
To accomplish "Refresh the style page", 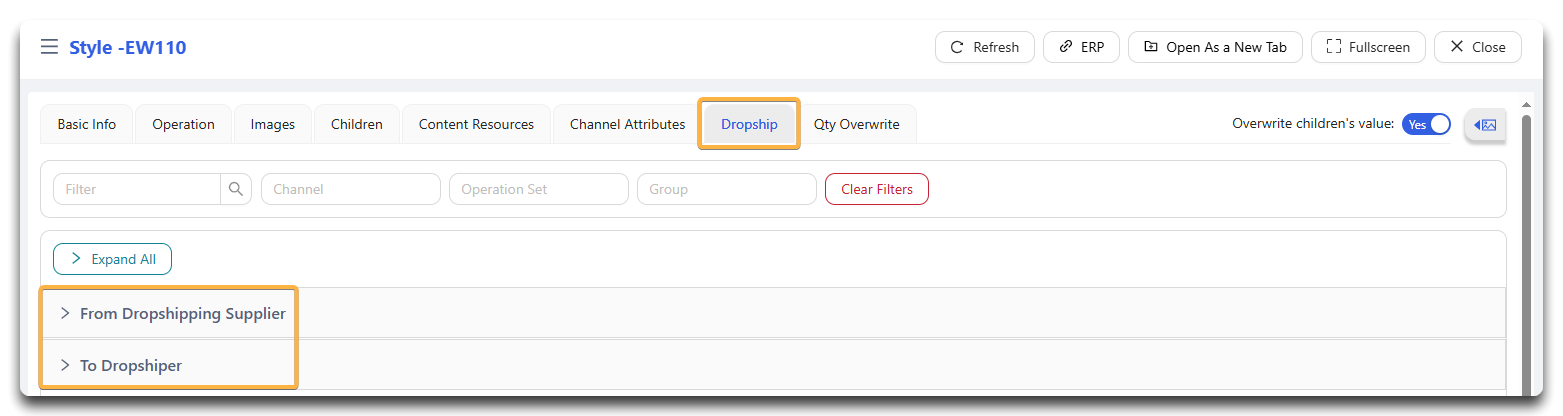I will coord(984,47).
